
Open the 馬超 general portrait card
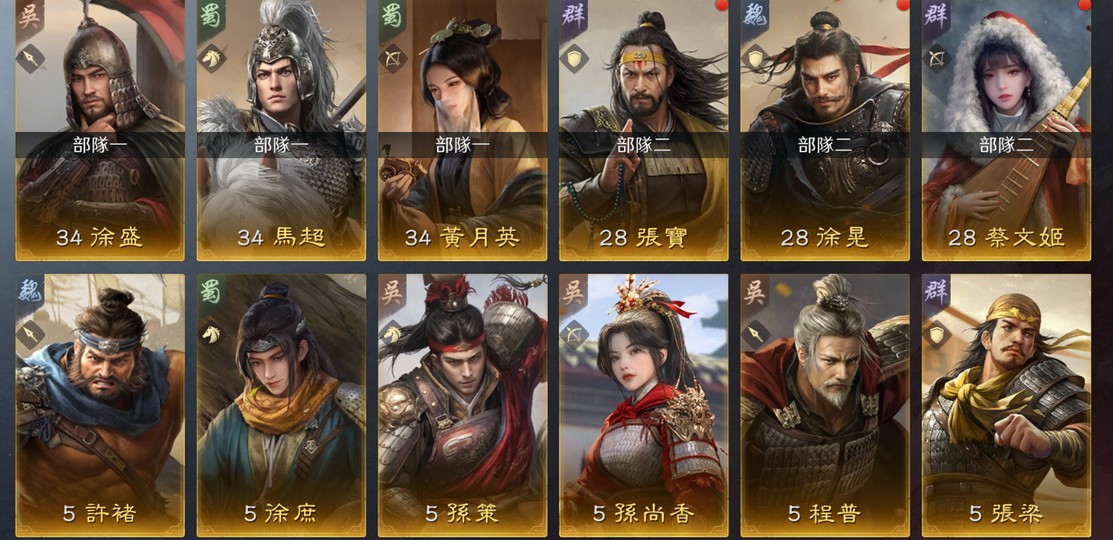tap(281, 130)
